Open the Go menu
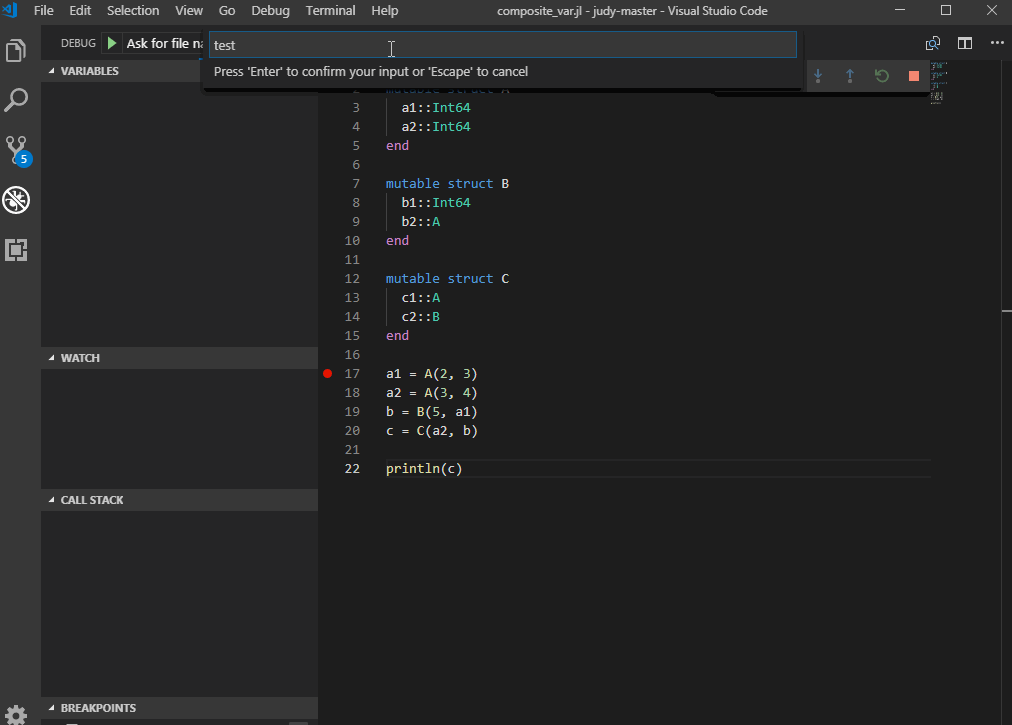Viewport: 1012px width, 725px height. [227, 10]
